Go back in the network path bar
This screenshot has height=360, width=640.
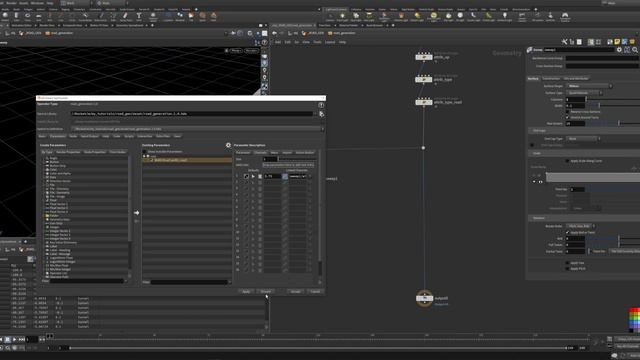[274, 33]
